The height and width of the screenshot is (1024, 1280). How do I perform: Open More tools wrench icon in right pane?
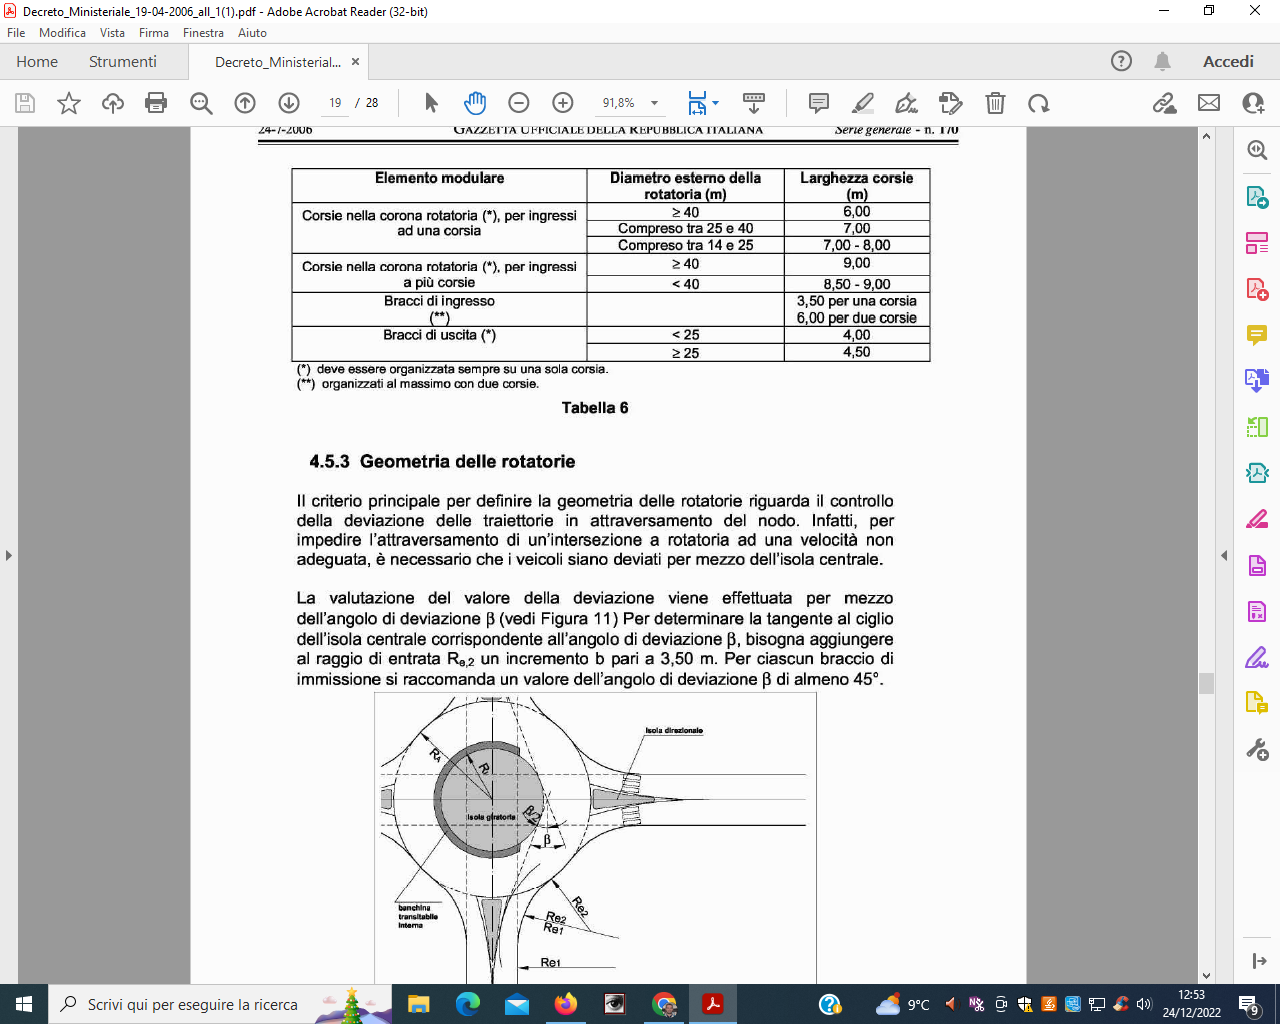(1257, 749)
